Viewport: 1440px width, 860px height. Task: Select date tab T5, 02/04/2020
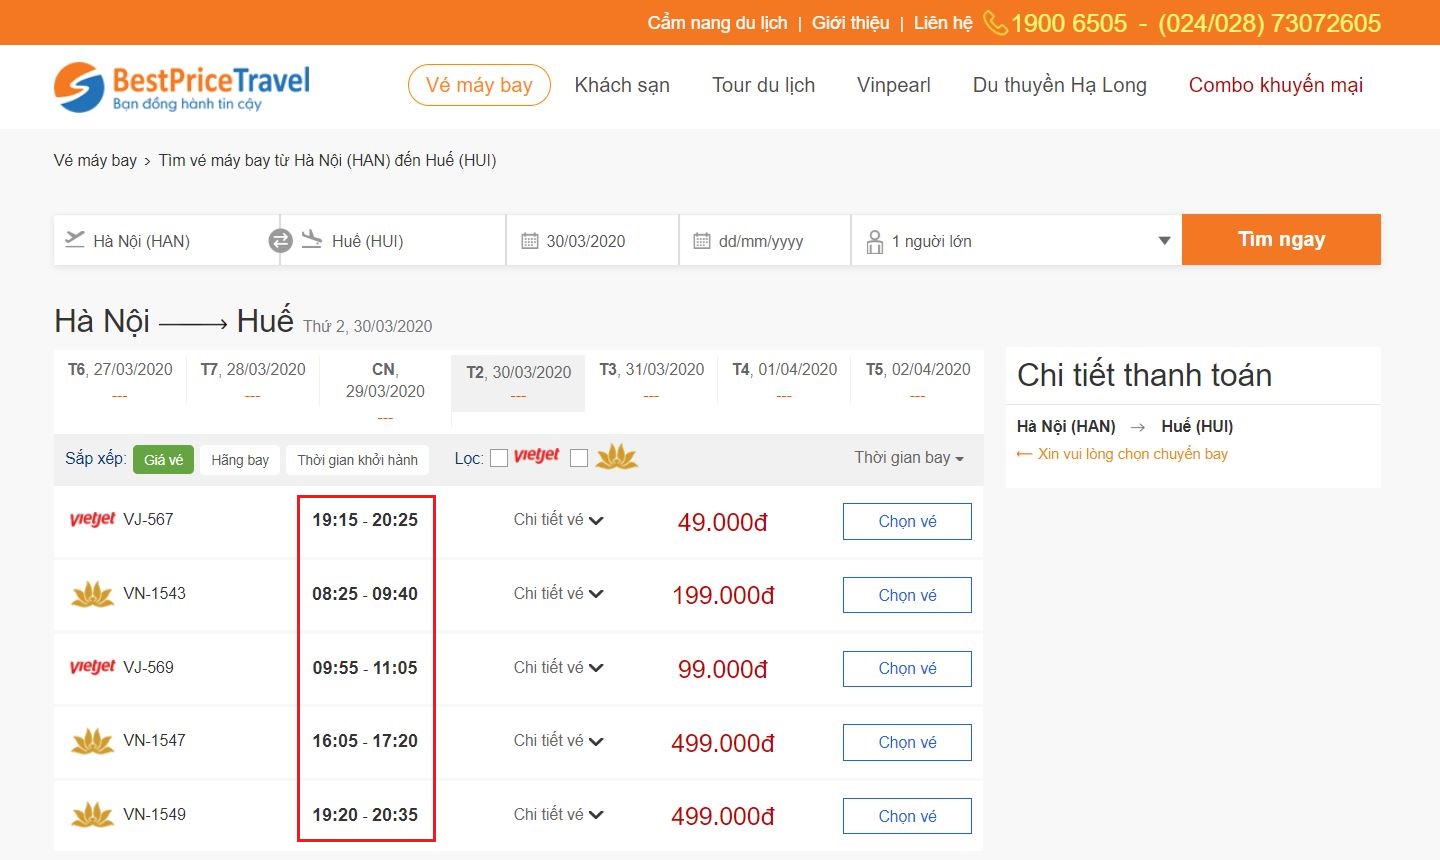point(917,381)
